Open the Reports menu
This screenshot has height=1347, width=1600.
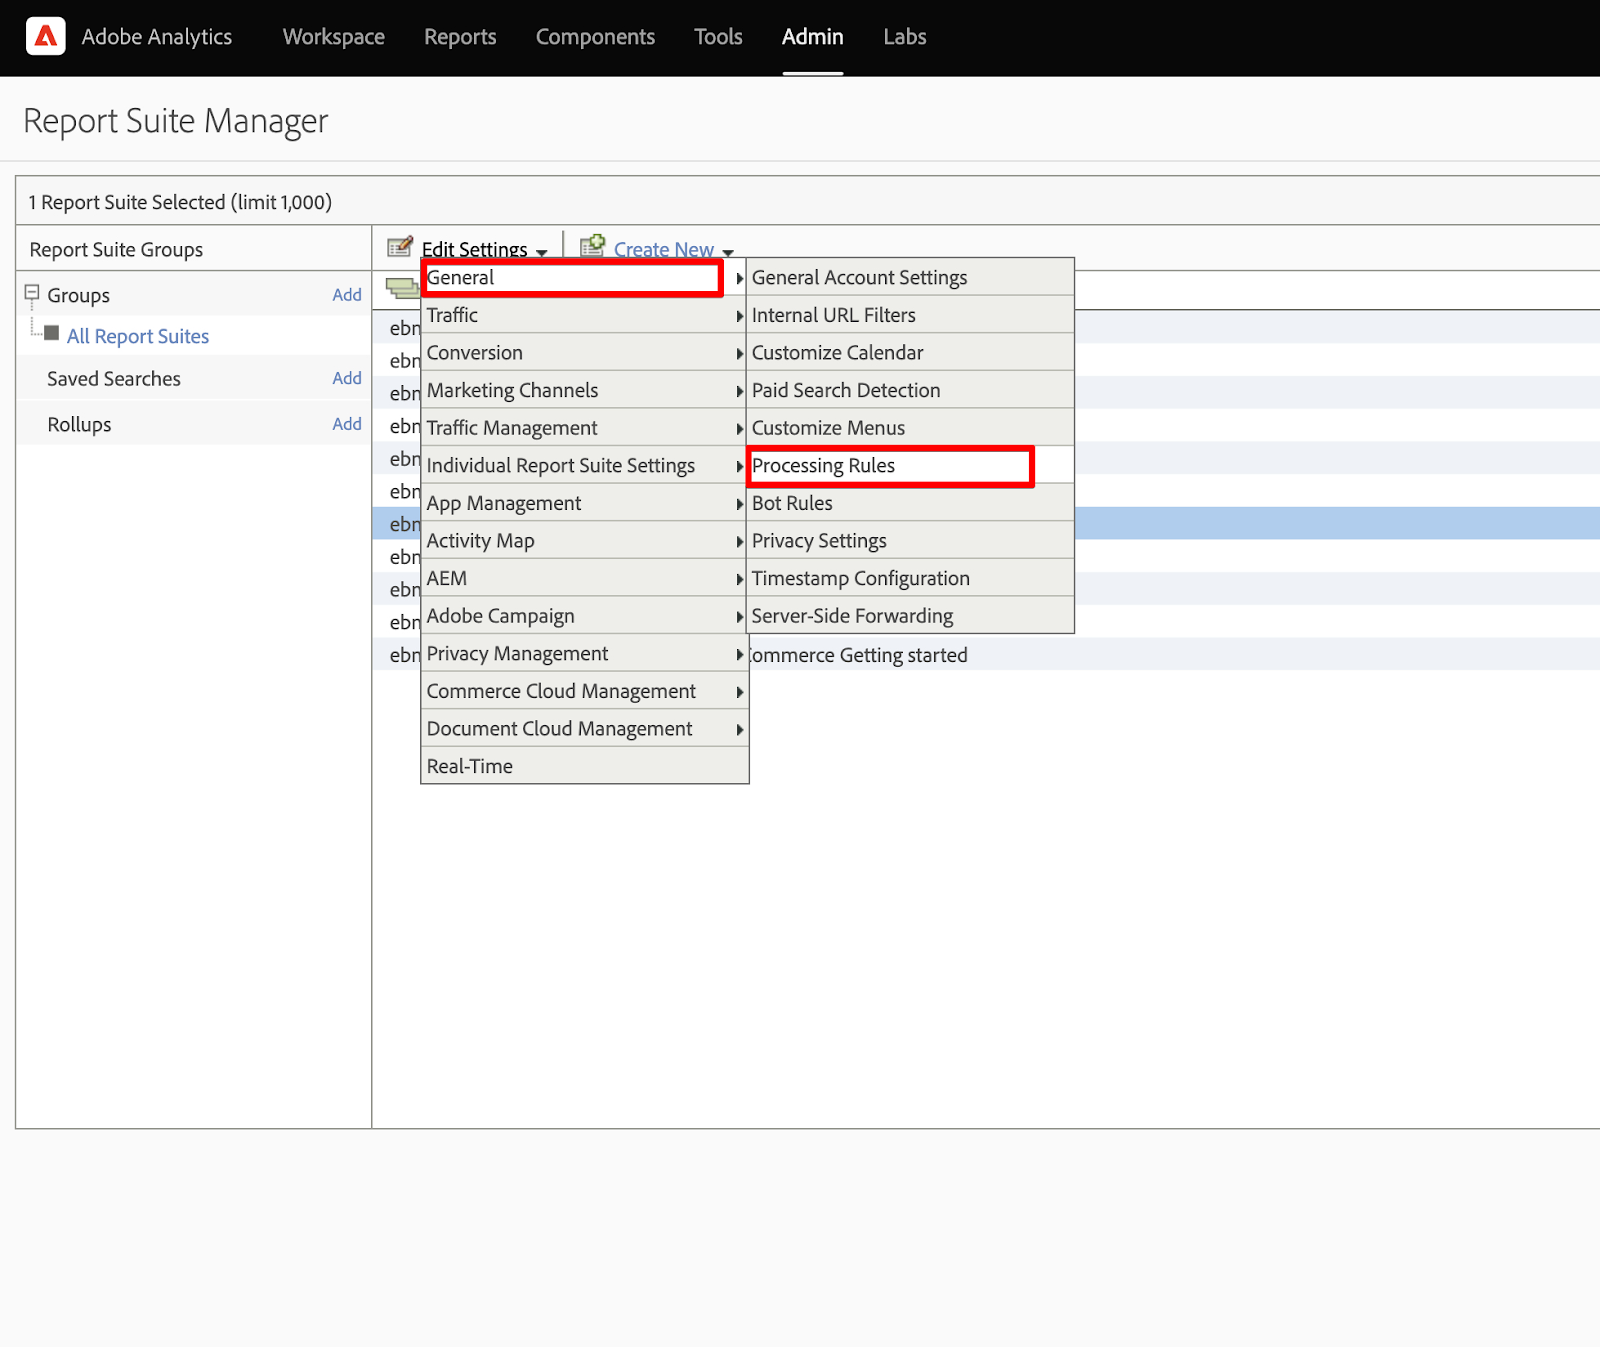(460, 37)
